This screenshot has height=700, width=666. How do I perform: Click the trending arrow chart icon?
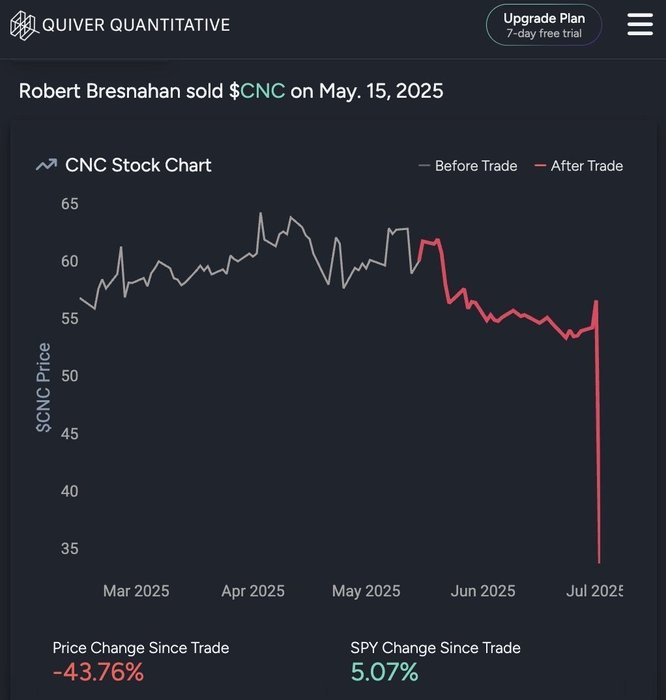[45, 166]
